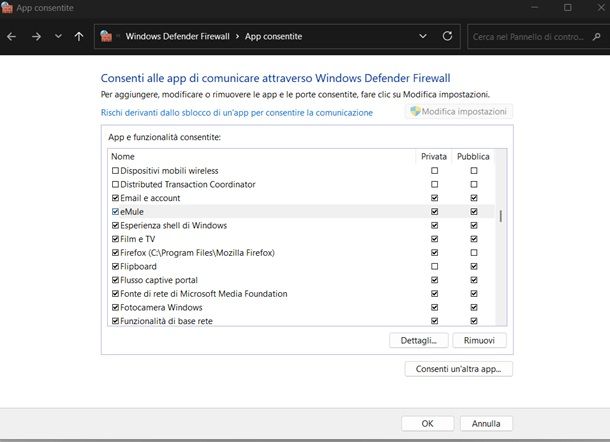Screen dimensions: 610x442
Task: Toggle Flusso captive portal Pubblica checkbox
Action: [474, 280]
